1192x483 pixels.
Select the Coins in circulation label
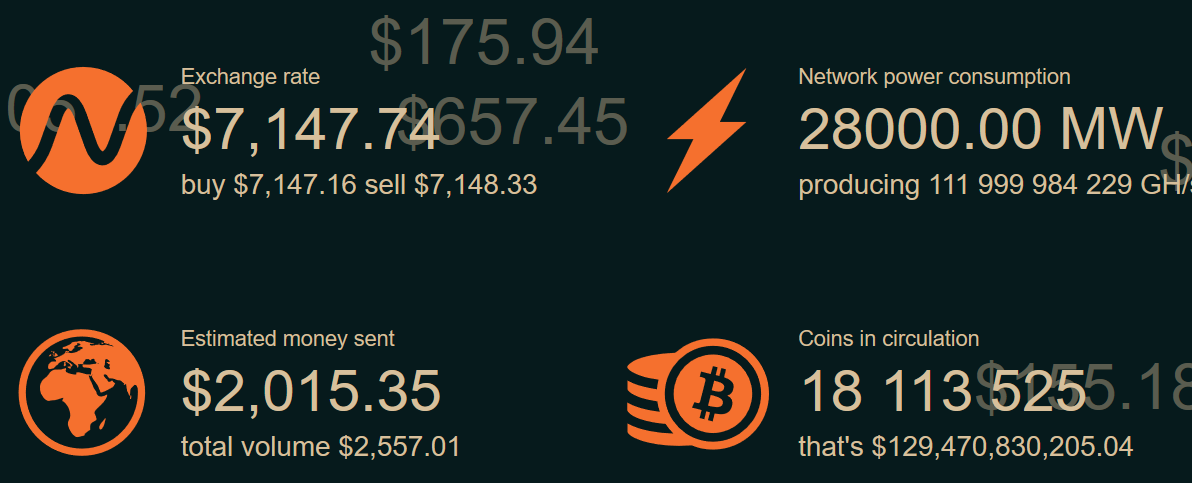pyautogui.click(x=889, y=338)
